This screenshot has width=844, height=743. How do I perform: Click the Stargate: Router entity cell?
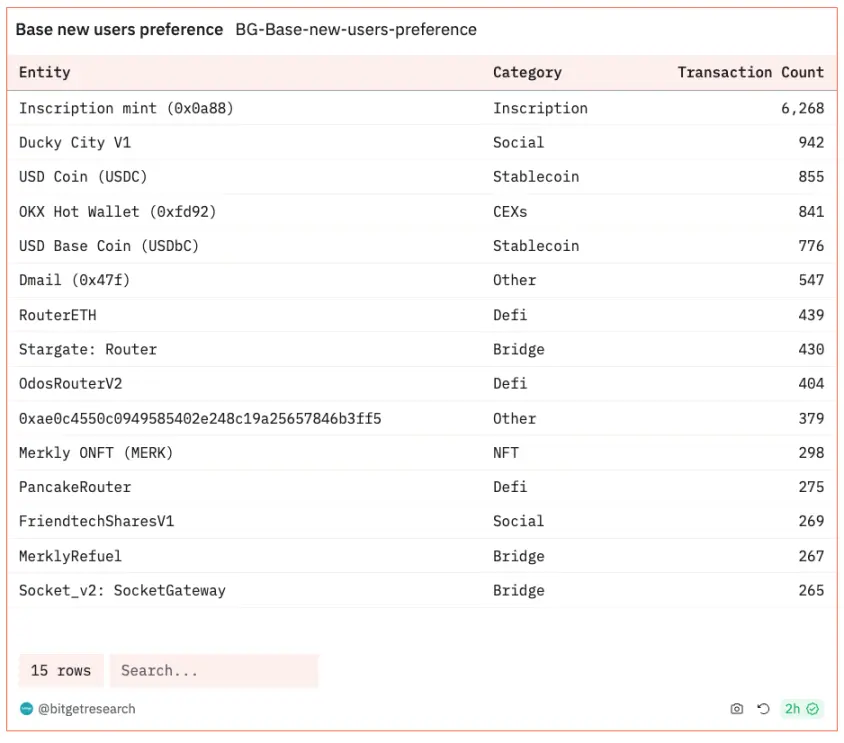(88, 349)
